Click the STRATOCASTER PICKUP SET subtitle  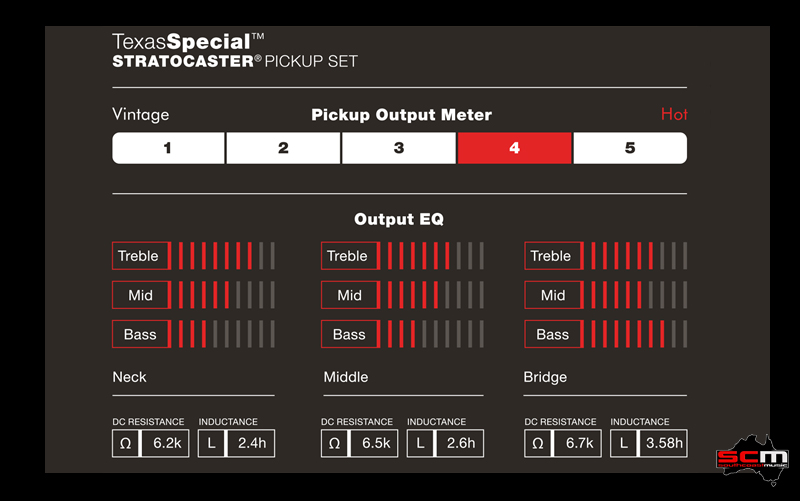click(x=235, y=61)
